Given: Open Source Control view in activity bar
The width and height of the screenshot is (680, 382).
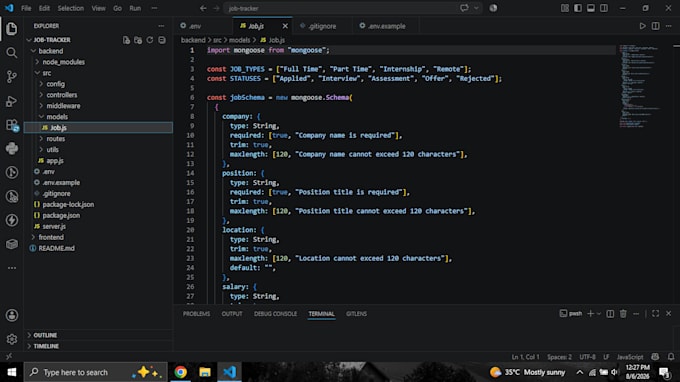Looking at the screenshot, I should [12, 77].
